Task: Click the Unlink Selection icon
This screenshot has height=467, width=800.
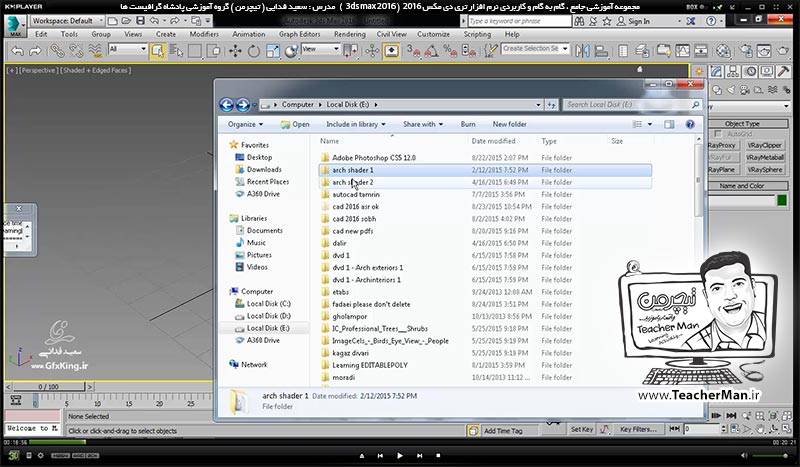Action: click(76, 51)
